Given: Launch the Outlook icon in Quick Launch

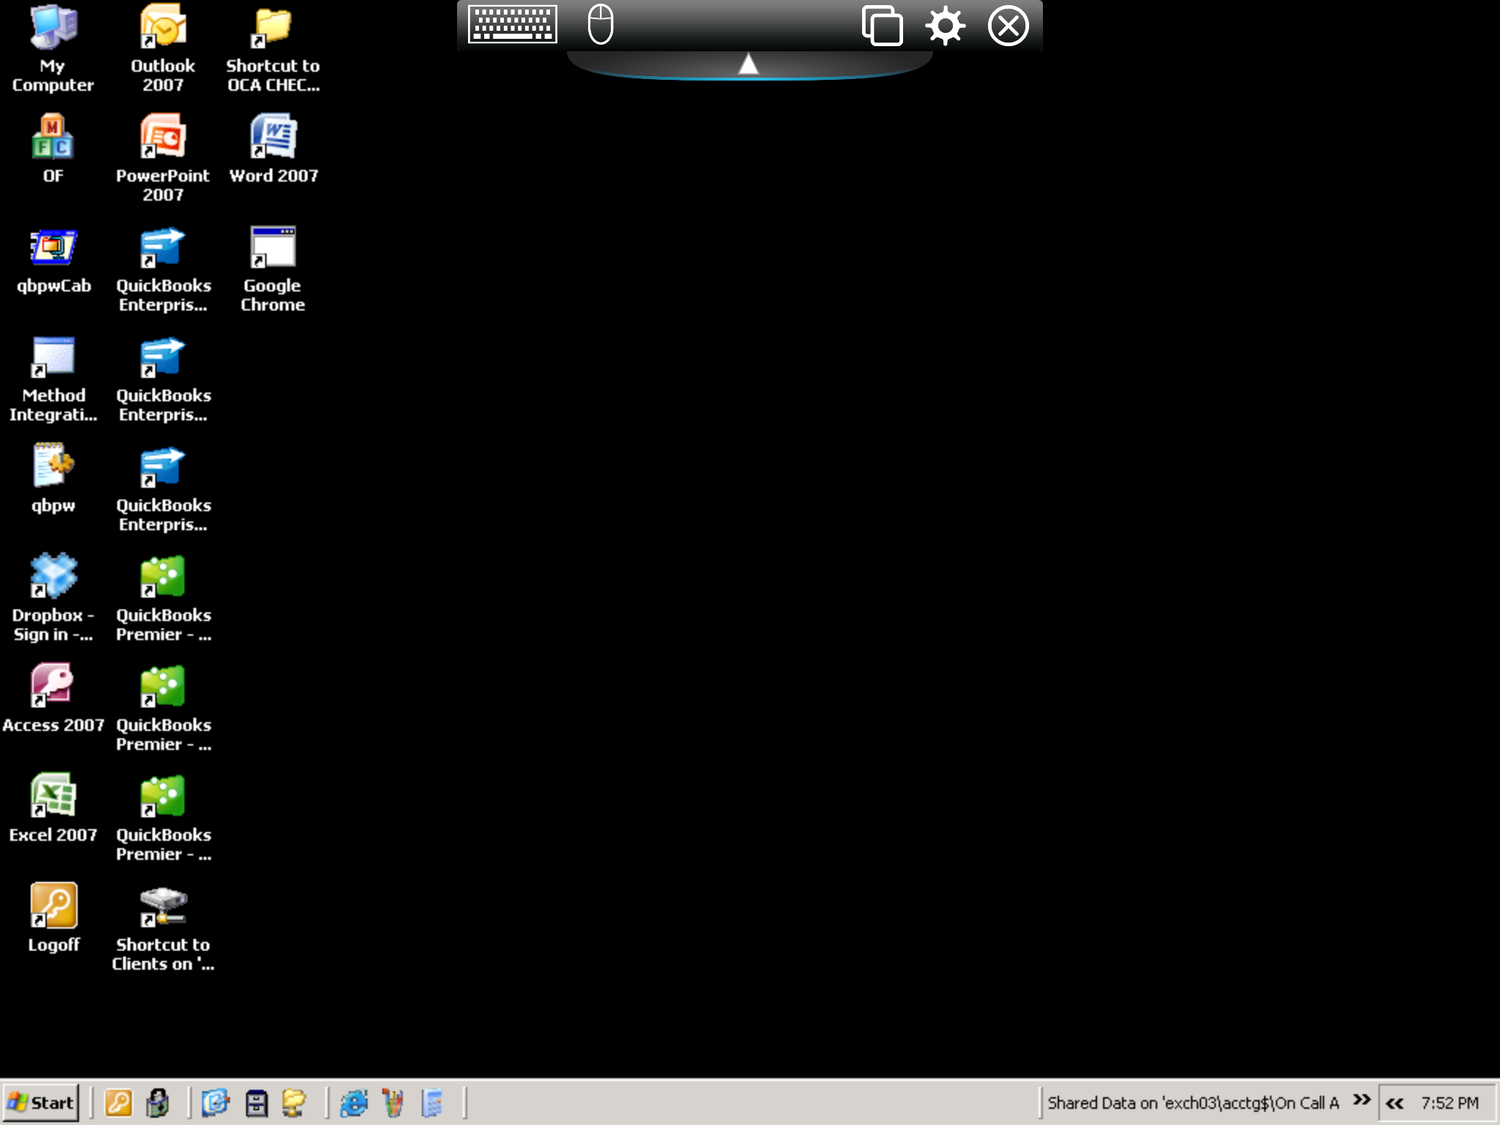Looking at the screenshot, I should pos(215,1103).
